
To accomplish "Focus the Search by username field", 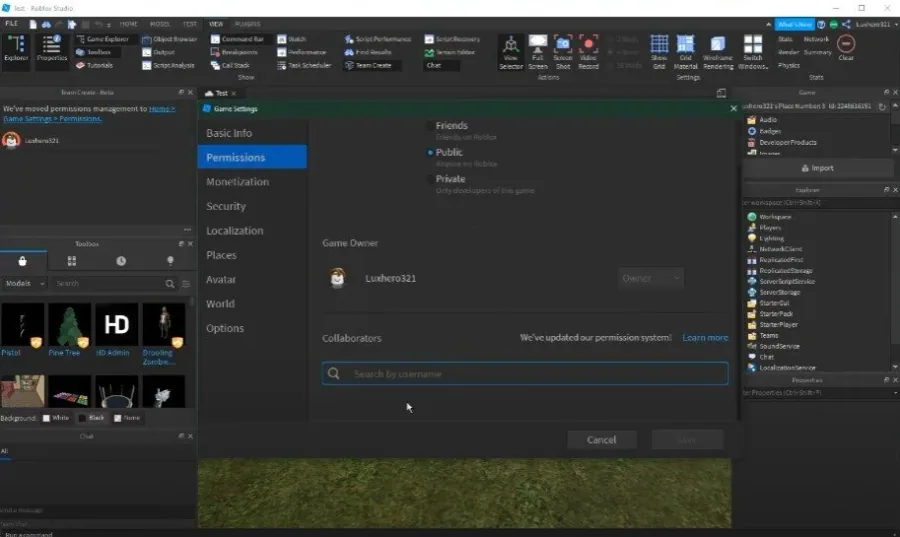I will (x=525, y=374).
